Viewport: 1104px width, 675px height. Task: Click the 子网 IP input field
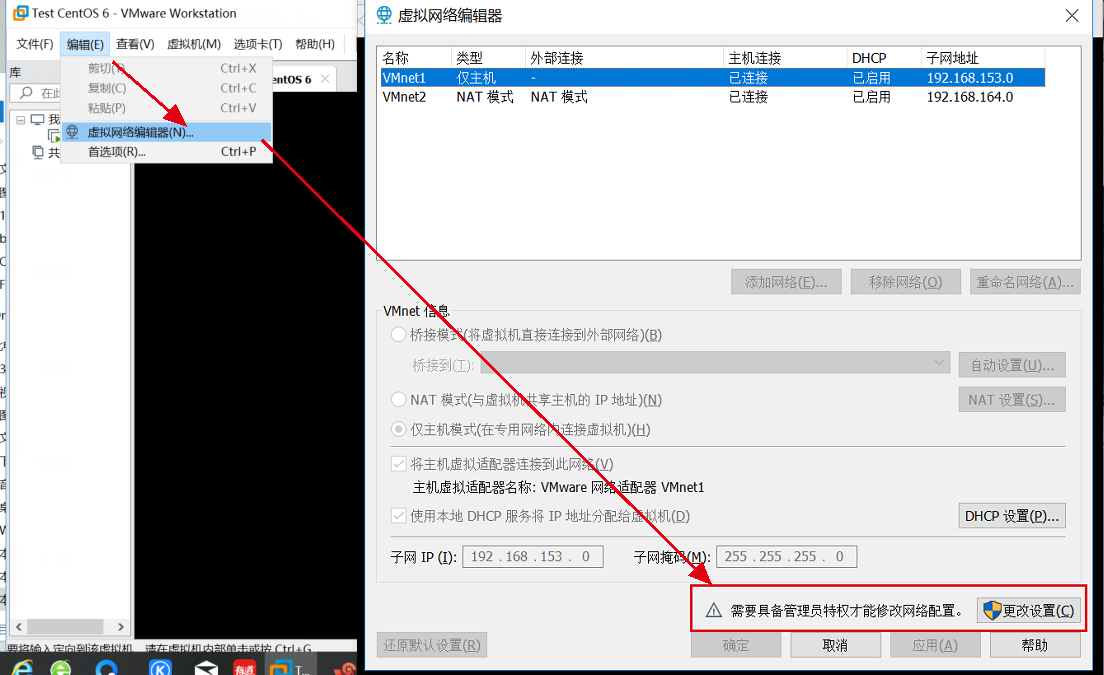coord(533,557)
